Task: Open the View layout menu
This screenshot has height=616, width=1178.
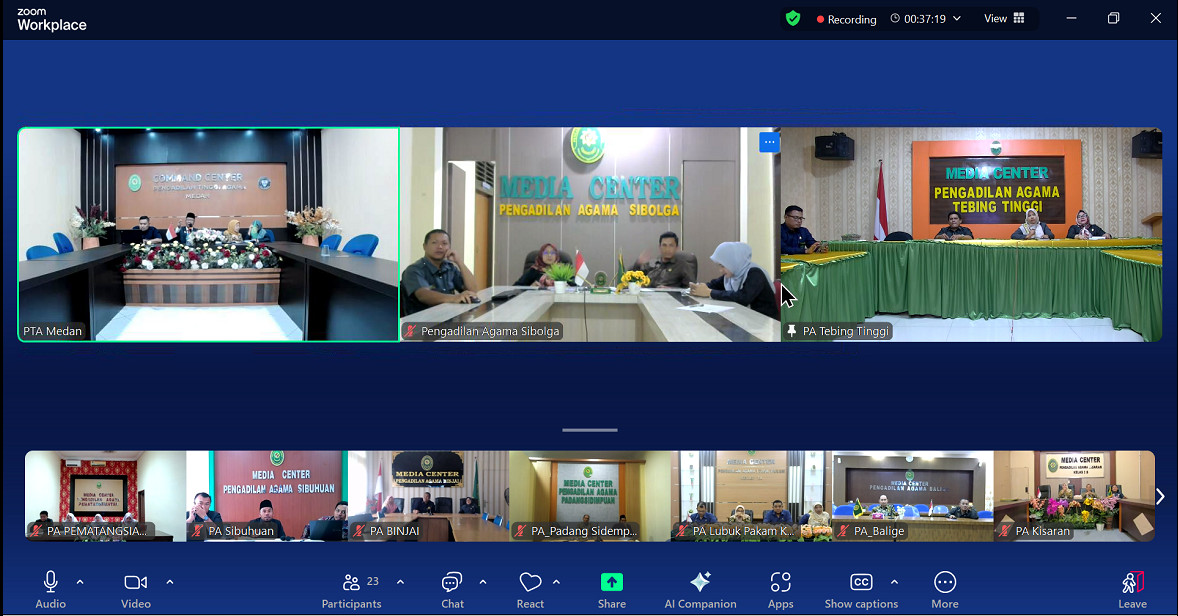Action: 1004,18
